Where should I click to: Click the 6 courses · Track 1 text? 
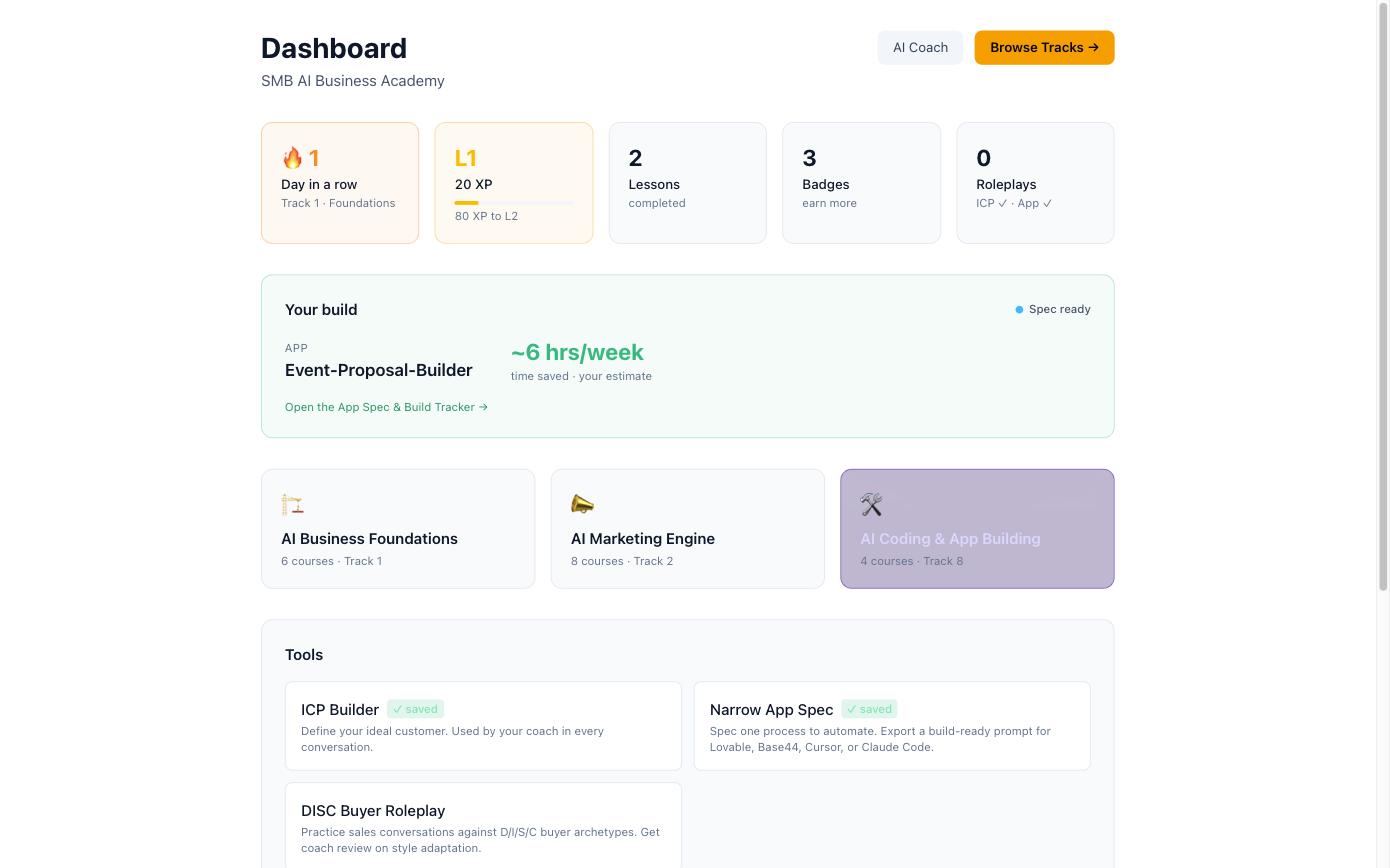[x=331, y=561]
